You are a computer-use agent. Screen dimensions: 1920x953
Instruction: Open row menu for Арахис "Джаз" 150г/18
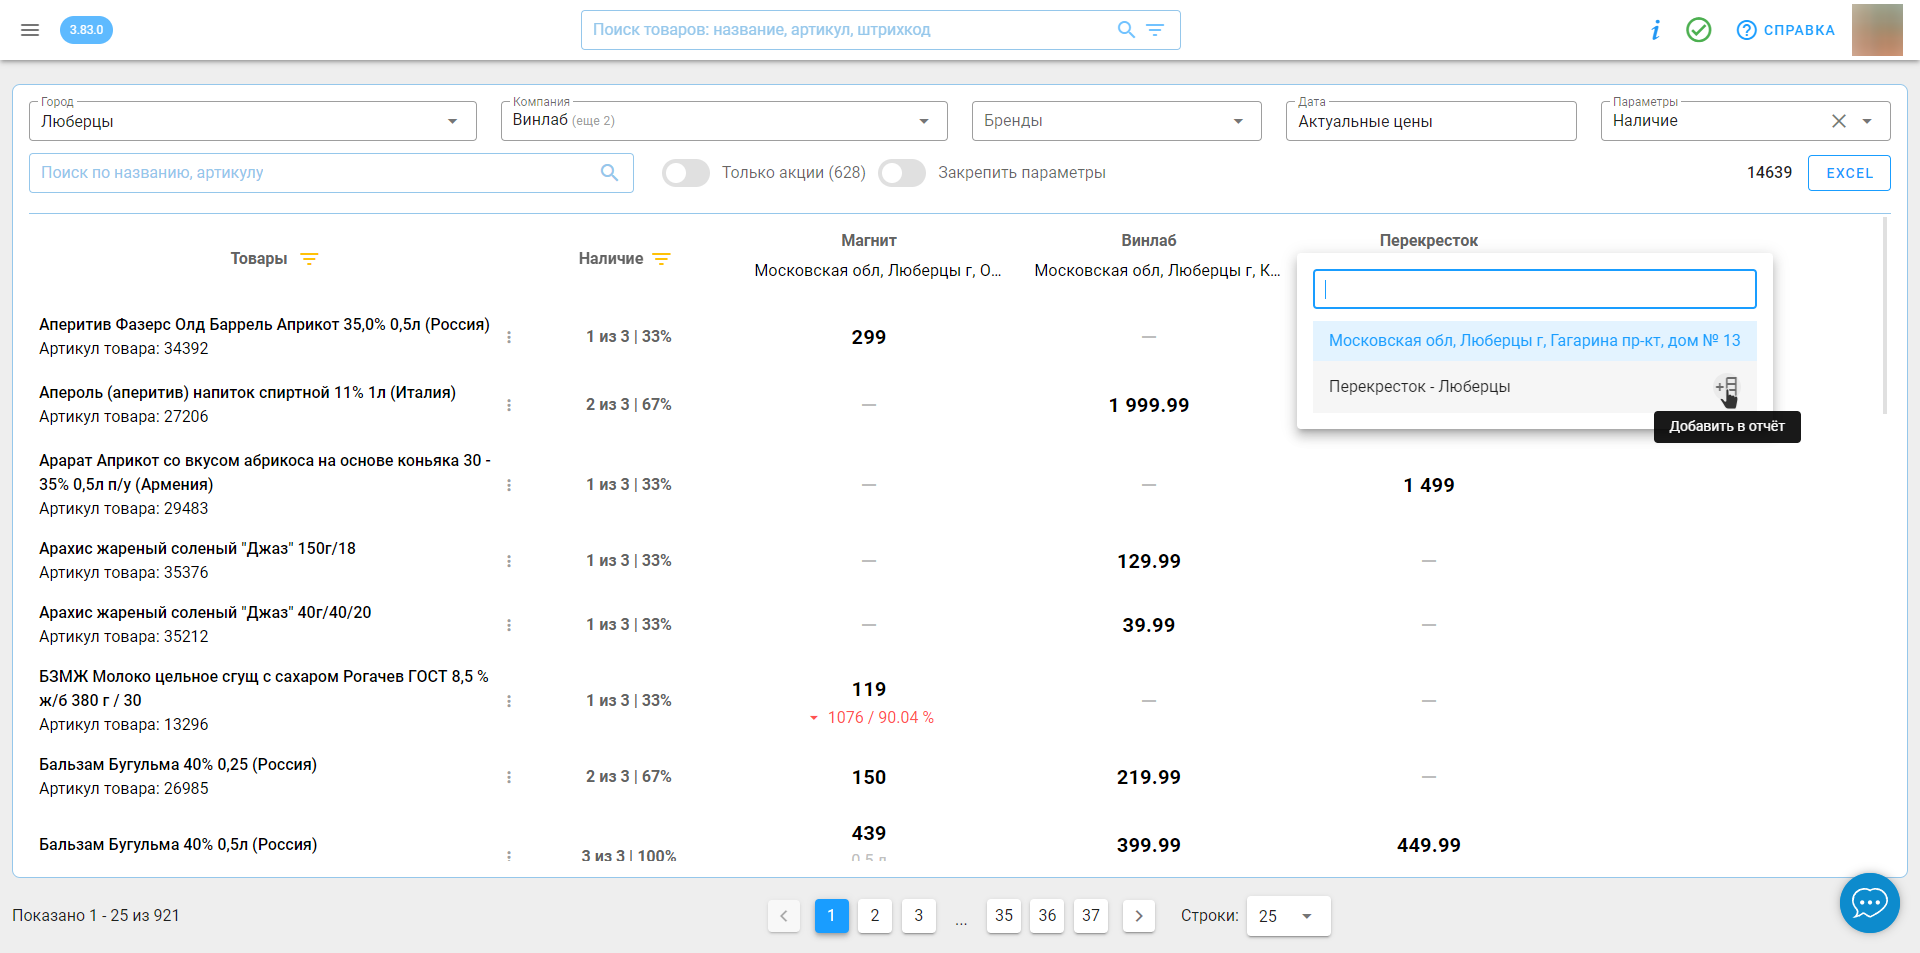[x=509, y=561]
